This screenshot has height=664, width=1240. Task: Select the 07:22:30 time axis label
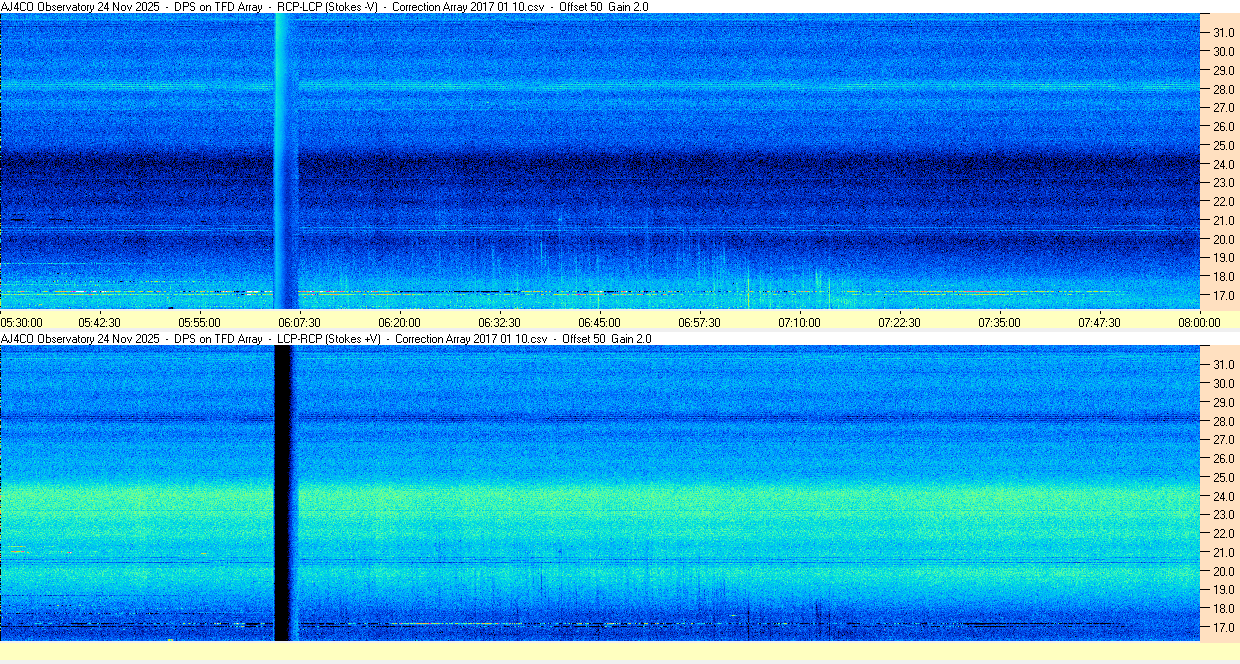pos(900,323)
